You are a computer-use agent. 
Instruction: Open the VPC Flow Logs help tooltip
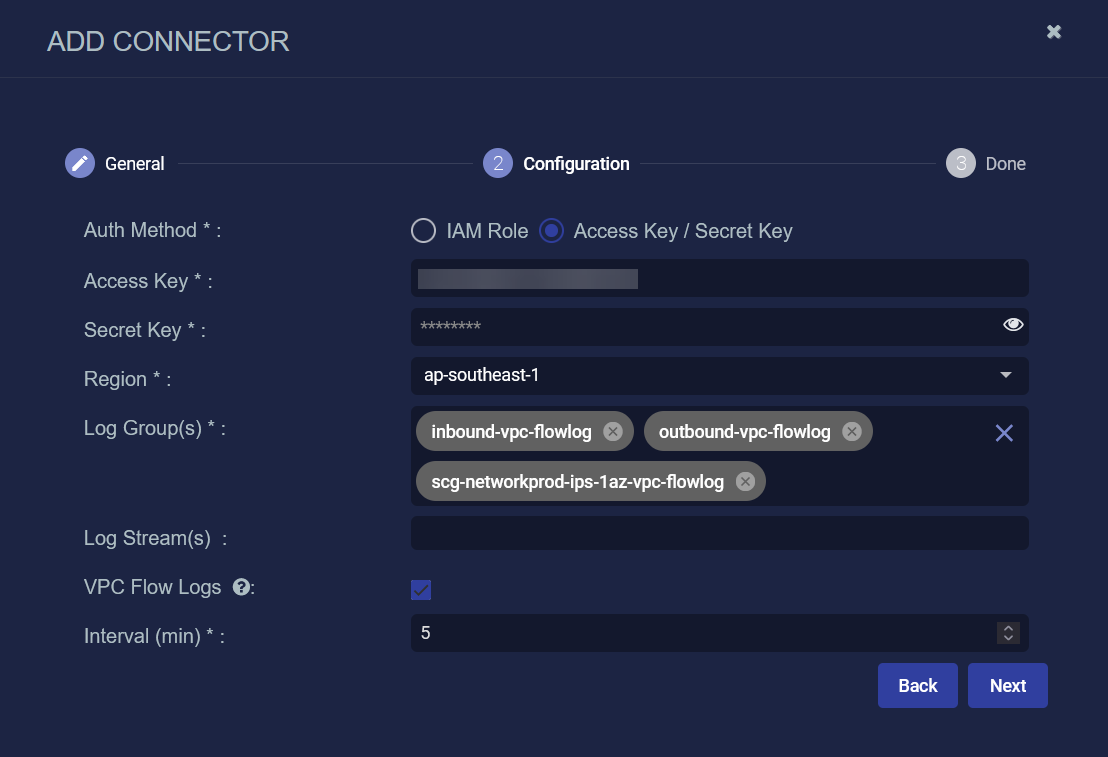coord(240,588)
